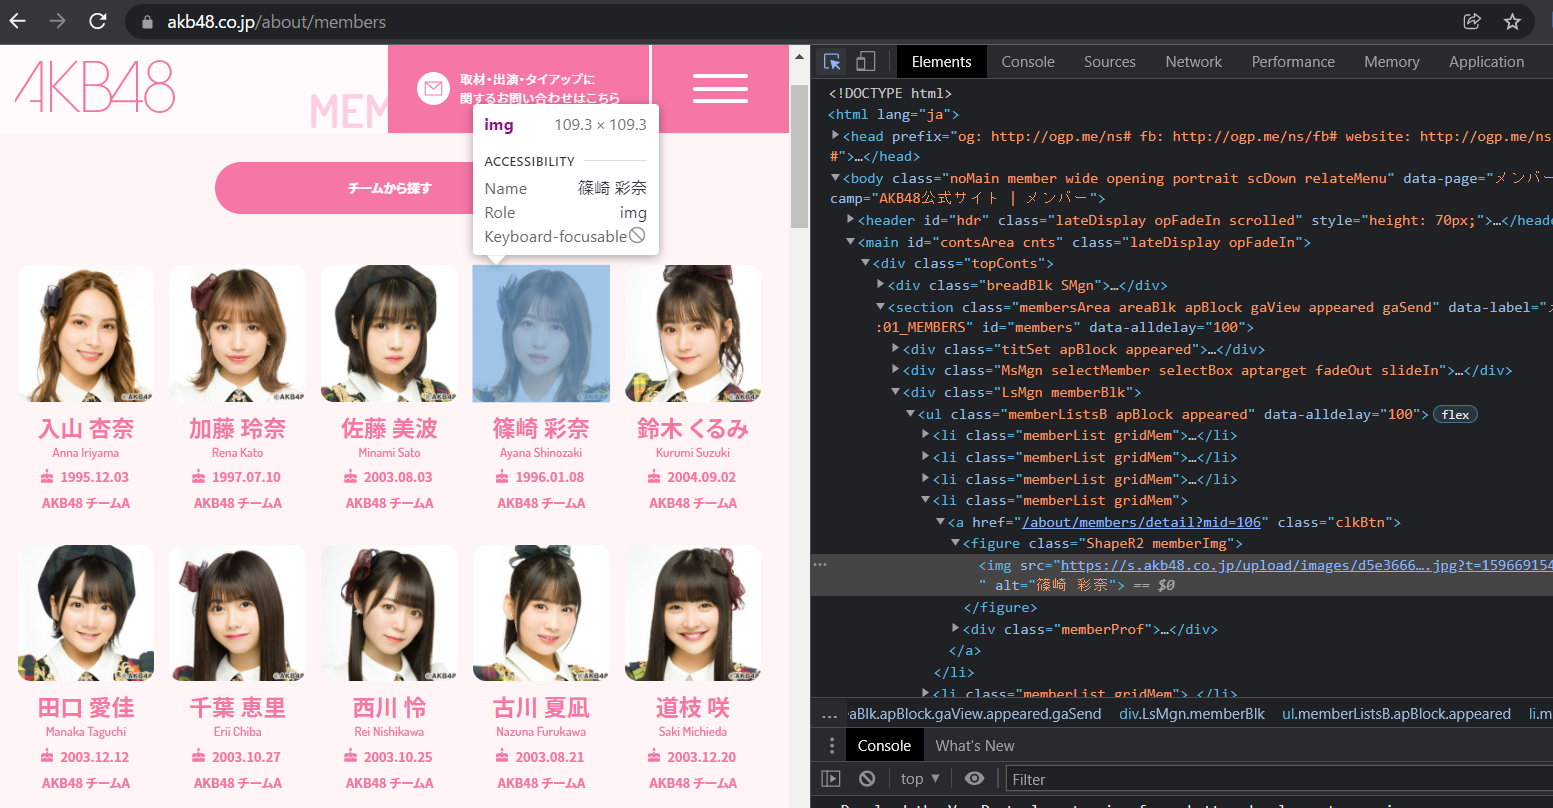Click the console Filter input field
This screenshot has width=1553, height=808.
pos(1270,779)
